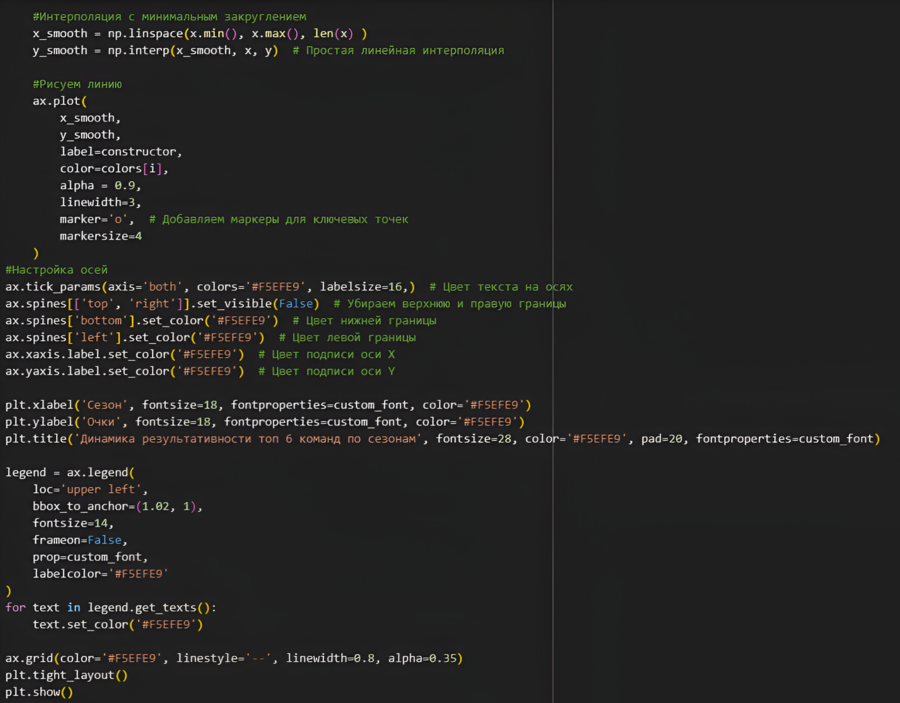This screenshot has height=703, width=900.
Task: Click the 'markersize=4' argument
Action: coord(100,236)
